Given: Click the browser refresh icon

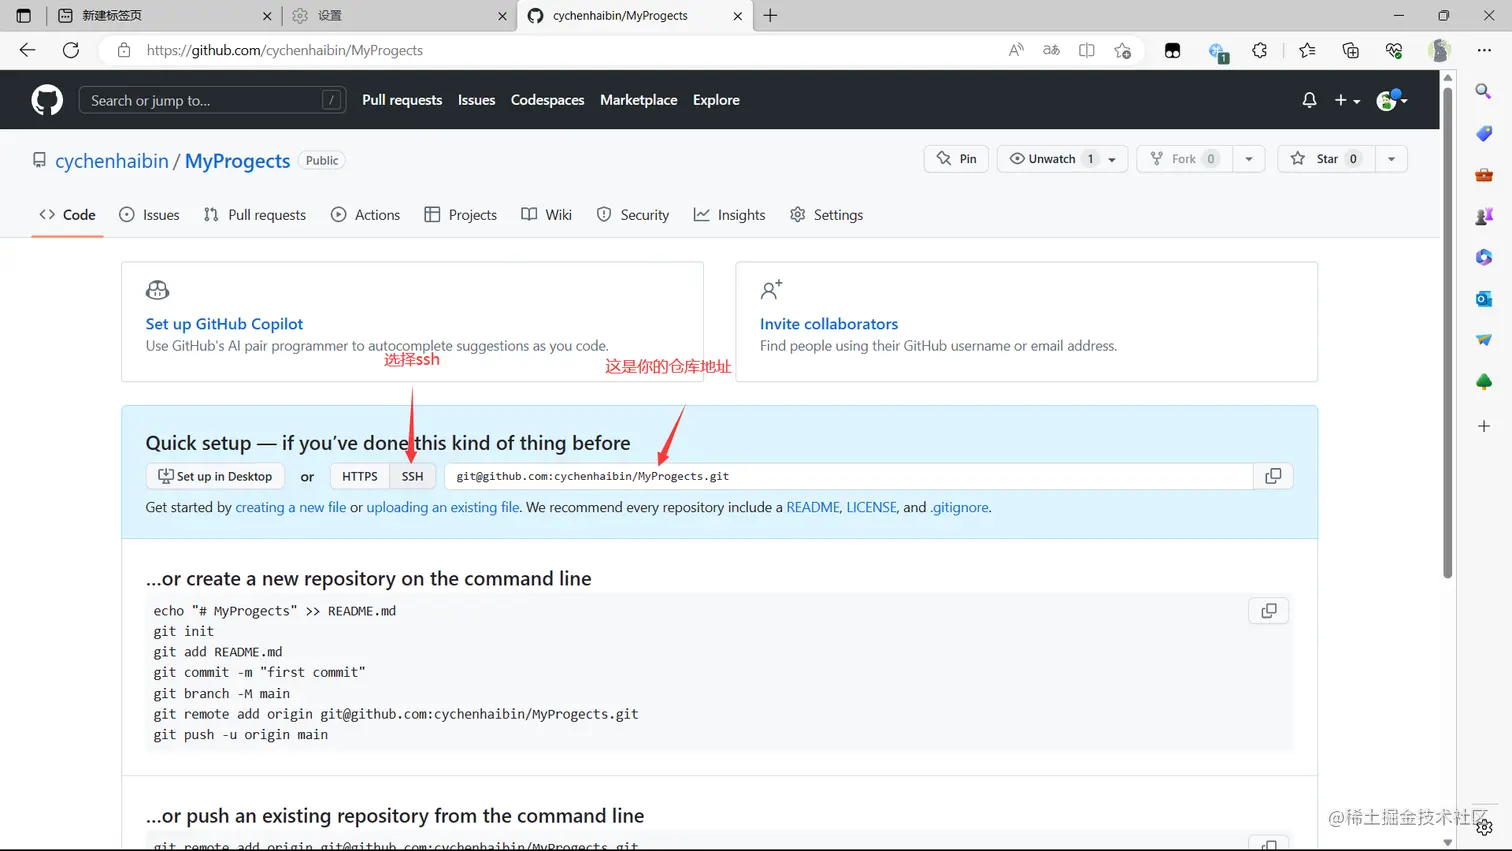Looking at the screenshot, I should click(x=70, y=50).
